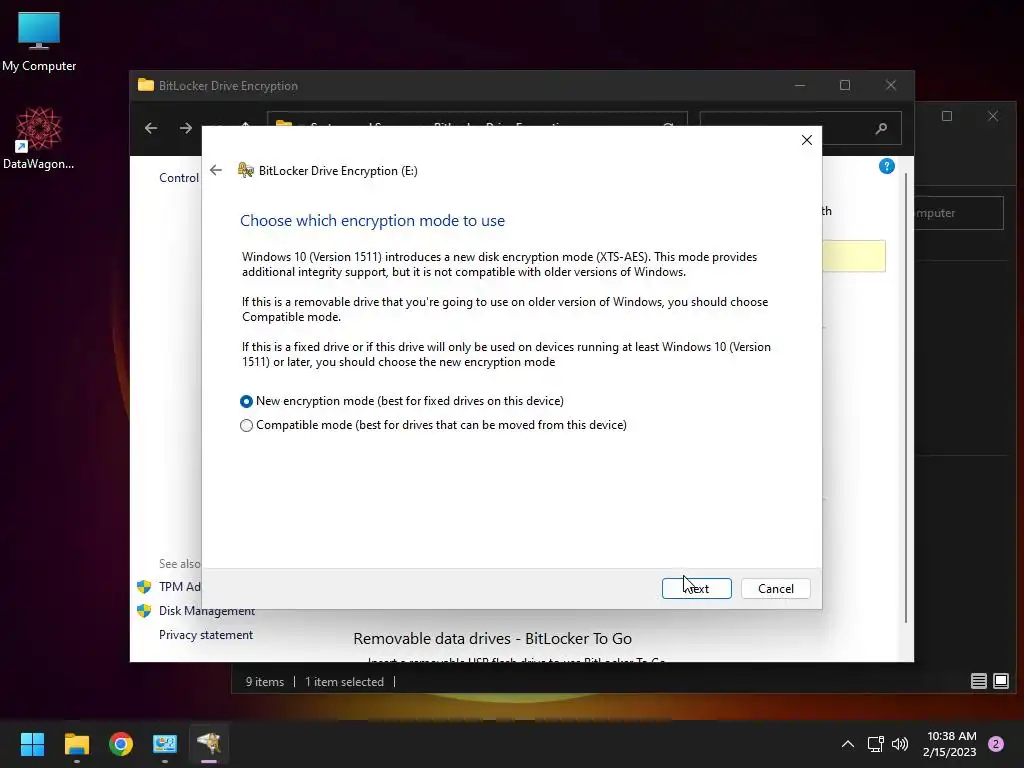This screenshot has height=768, width=1024.
Task: Select Compatible mode radio button
Action: click(246, 425)
